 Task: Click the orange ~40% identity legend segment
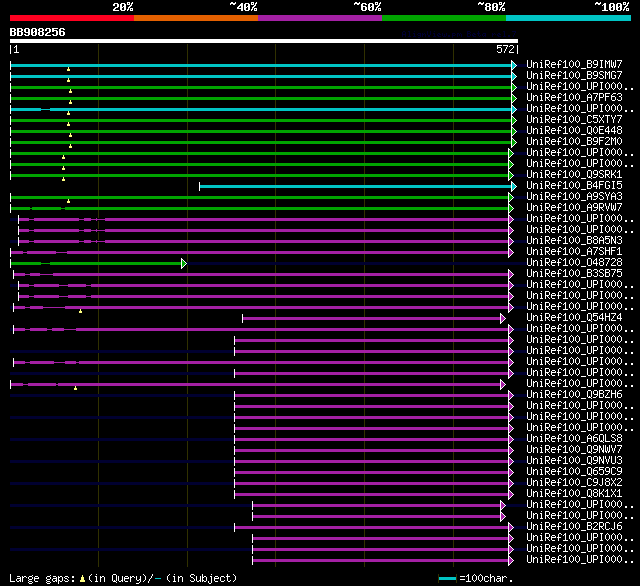196,18
